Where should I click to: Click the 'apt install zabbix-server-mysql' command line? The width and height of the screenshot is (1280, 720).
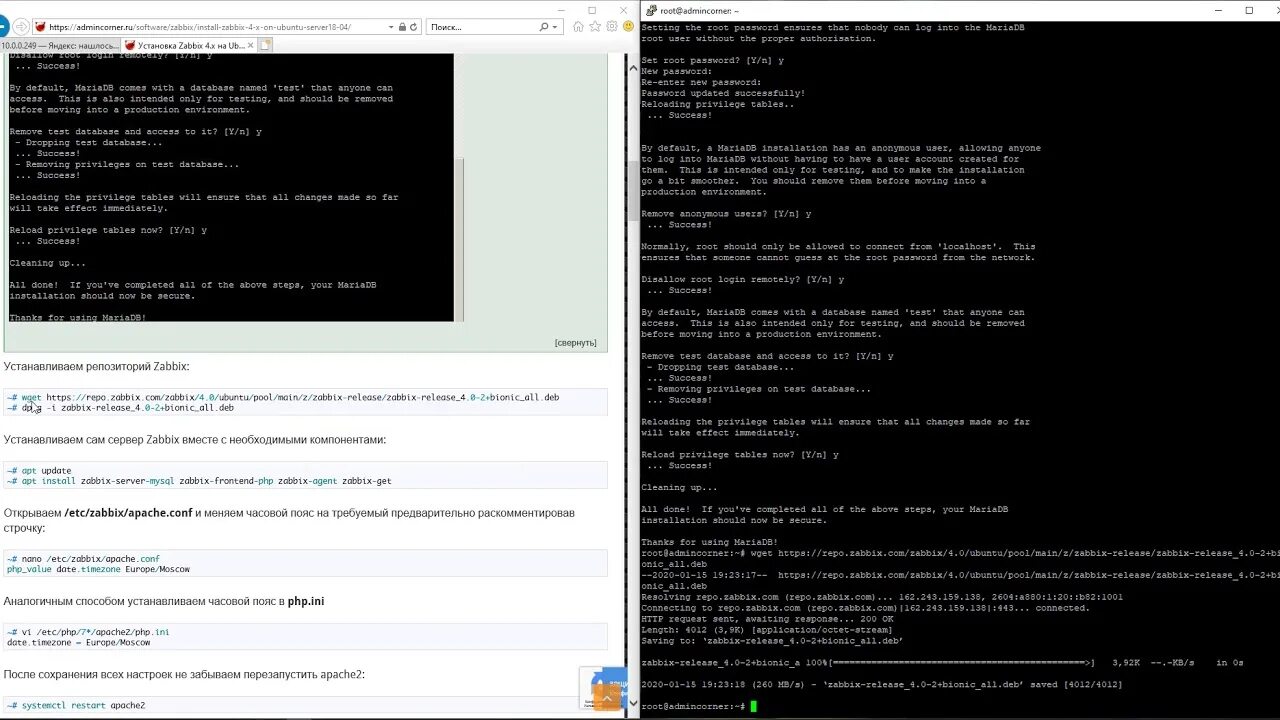[x=199, y=480]
